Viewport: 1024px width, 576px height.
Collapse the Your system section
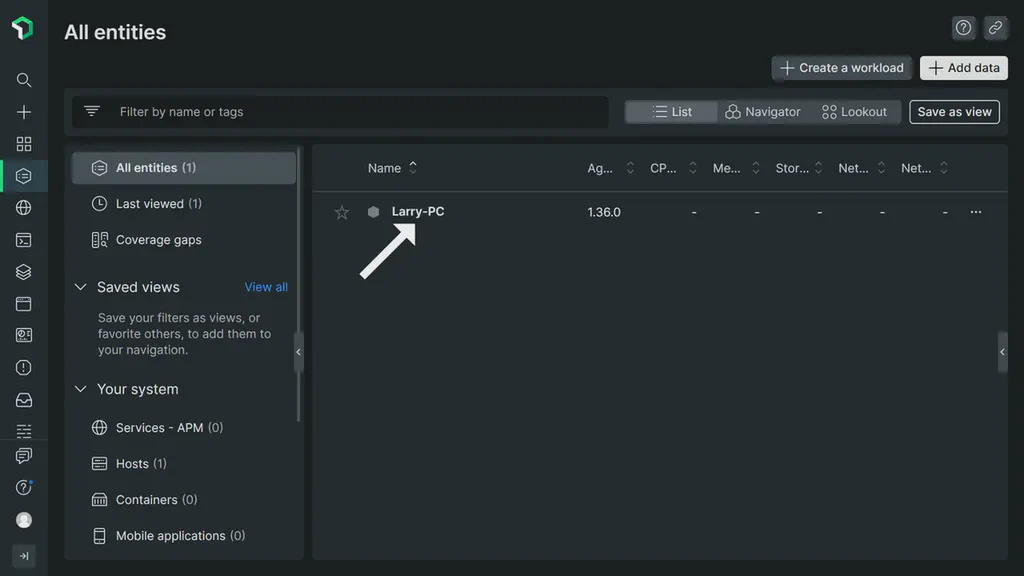(x=80, y=389)
